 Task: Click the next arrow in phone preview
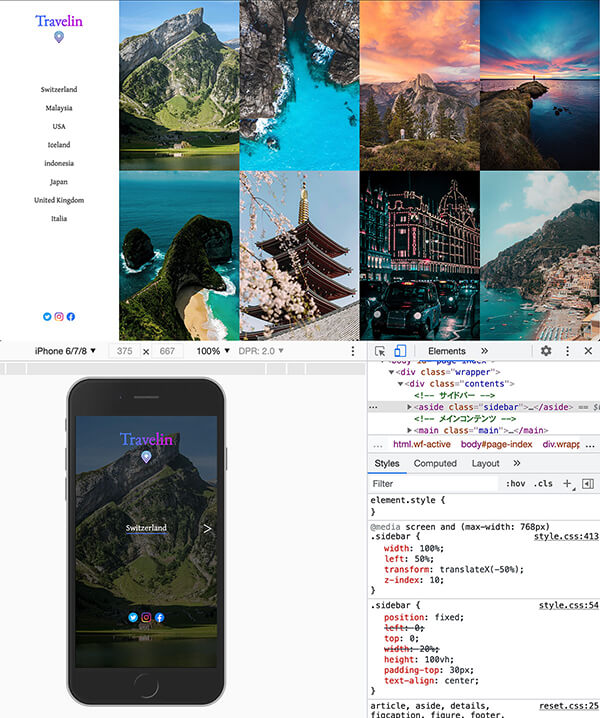pos(207,529)
